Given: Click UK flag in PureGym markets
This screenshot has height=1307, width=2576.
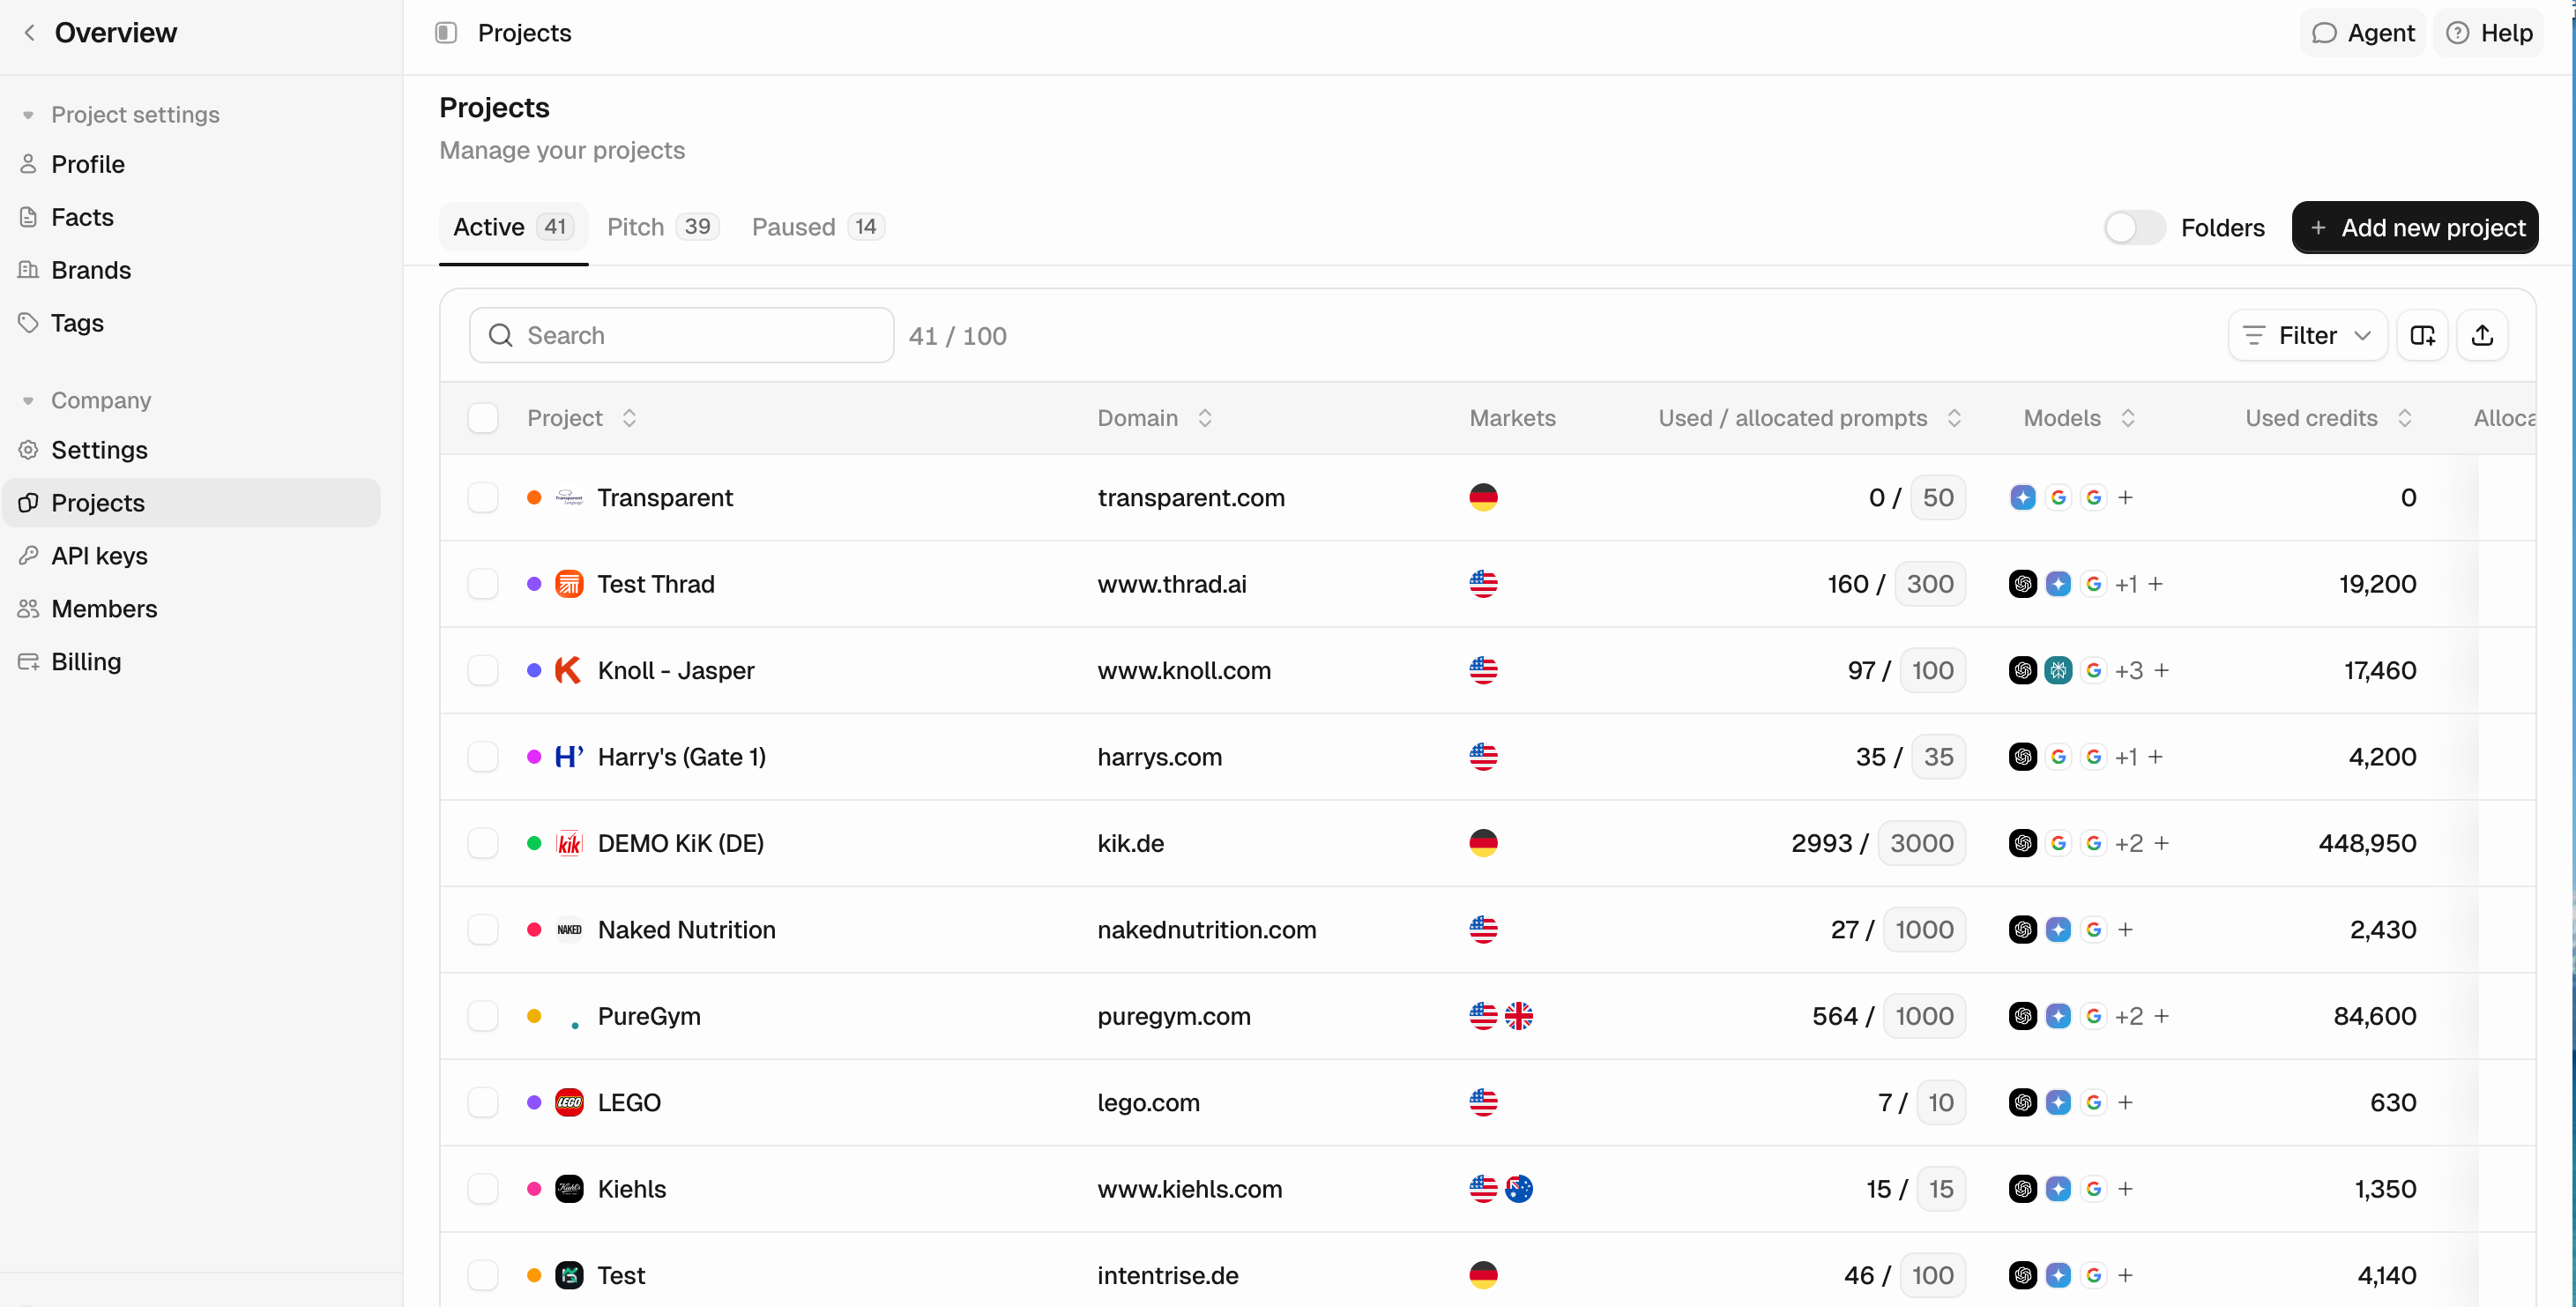Looking at the screenshot, I should tap(1518, 1016).
